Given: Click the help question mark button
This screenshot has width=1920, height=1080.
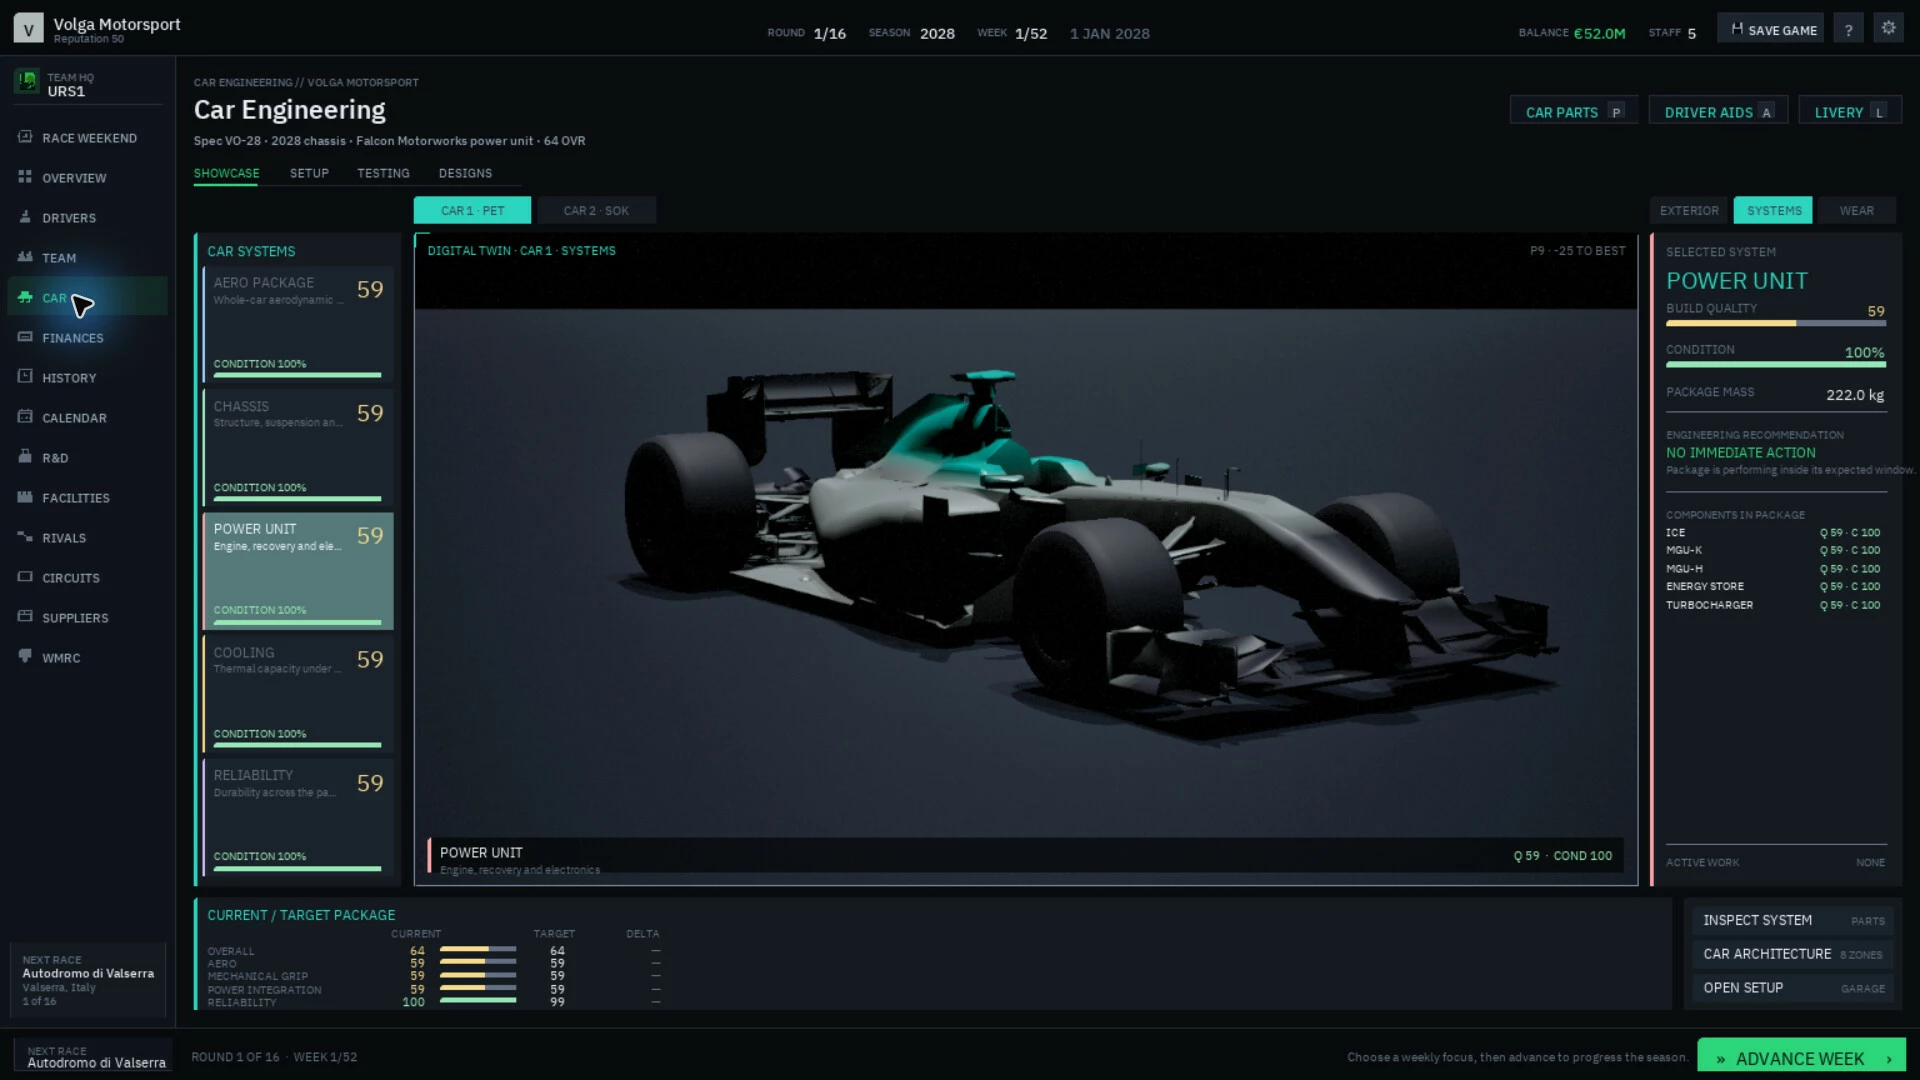Looking at the screenshot, I should coord(1848,29).
